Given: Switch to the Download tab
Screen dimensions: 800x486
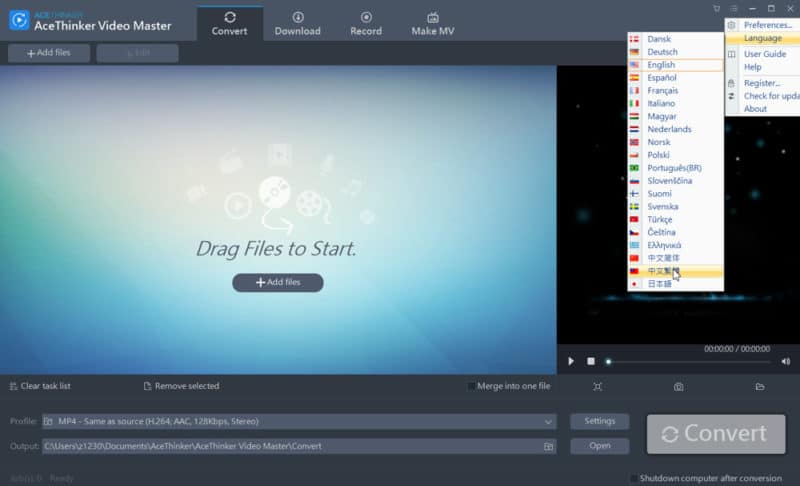Looking at the screenshot, I should (x=297, y=23).
